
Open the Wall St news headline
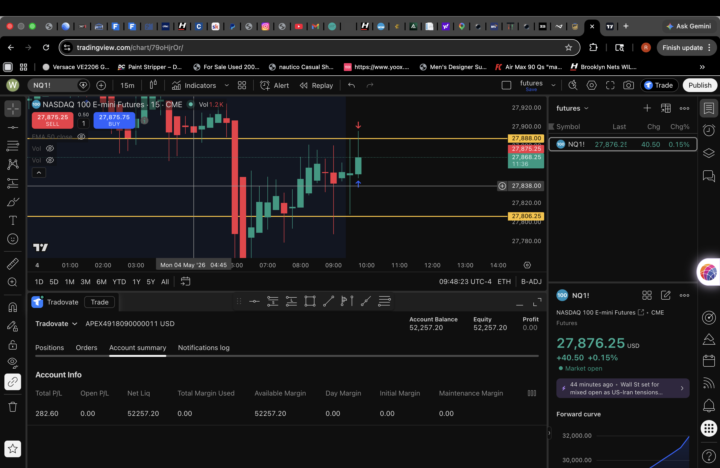(623, 388)
